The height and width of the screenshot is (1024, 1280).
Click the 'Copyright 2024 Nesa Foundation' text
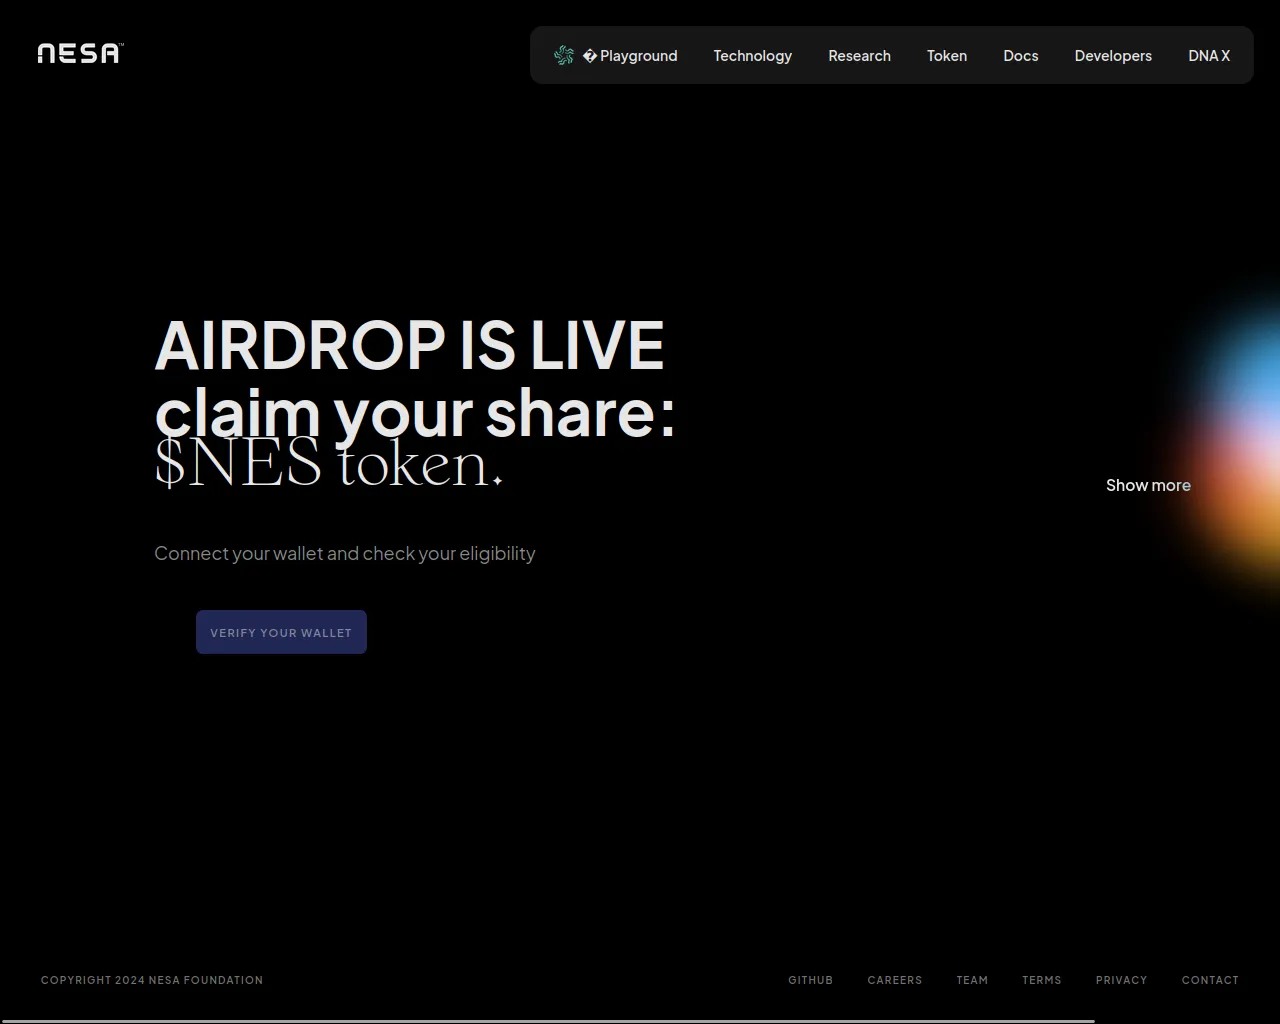click(152, 980)
